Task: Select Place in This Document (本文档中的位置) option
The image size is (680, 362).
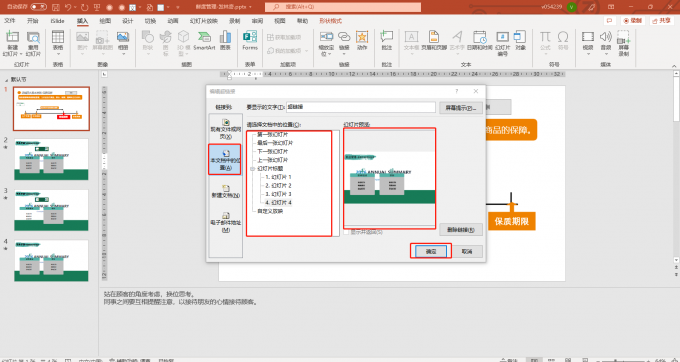Action: pyautogui.click(x=225, y=160)
